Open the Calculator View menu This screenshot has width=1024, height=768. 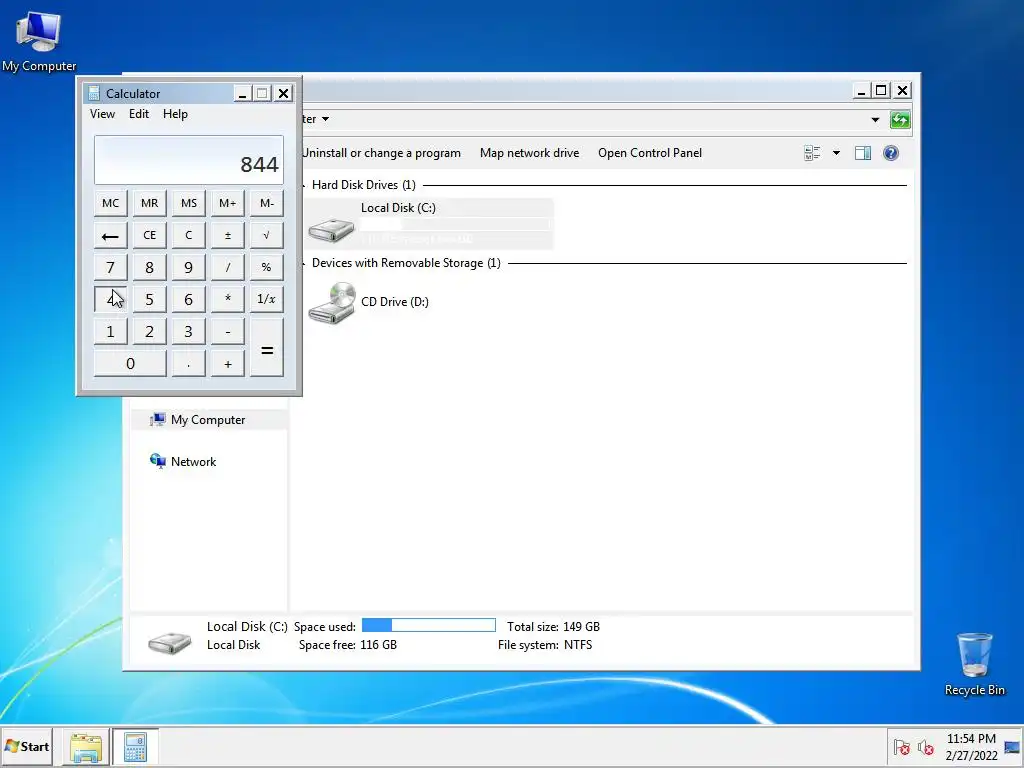pyautogui.click(x=103, y=114)
